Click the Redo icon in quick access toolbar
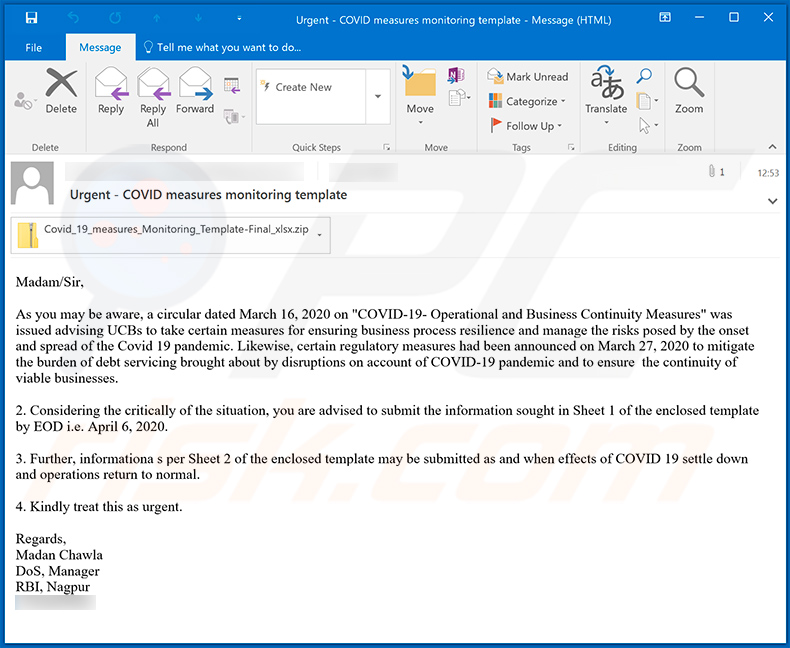 click(x=115, y=18)
